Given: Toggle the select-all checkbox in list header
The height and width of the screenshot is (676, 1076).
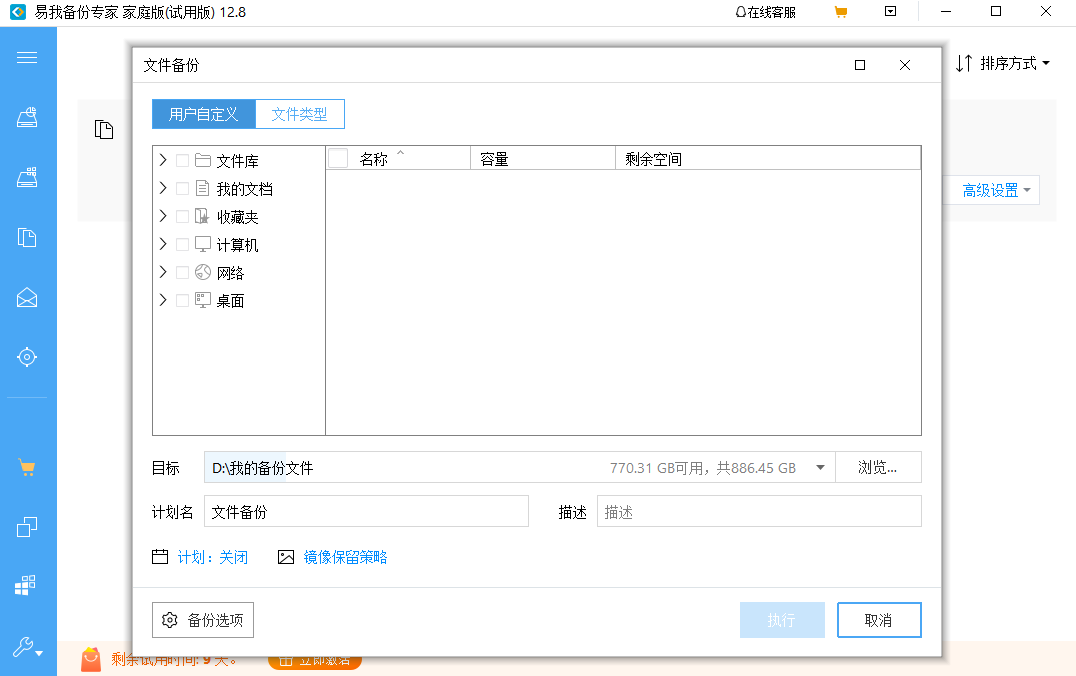Looking at the screenshot, I should click(338, 159).
